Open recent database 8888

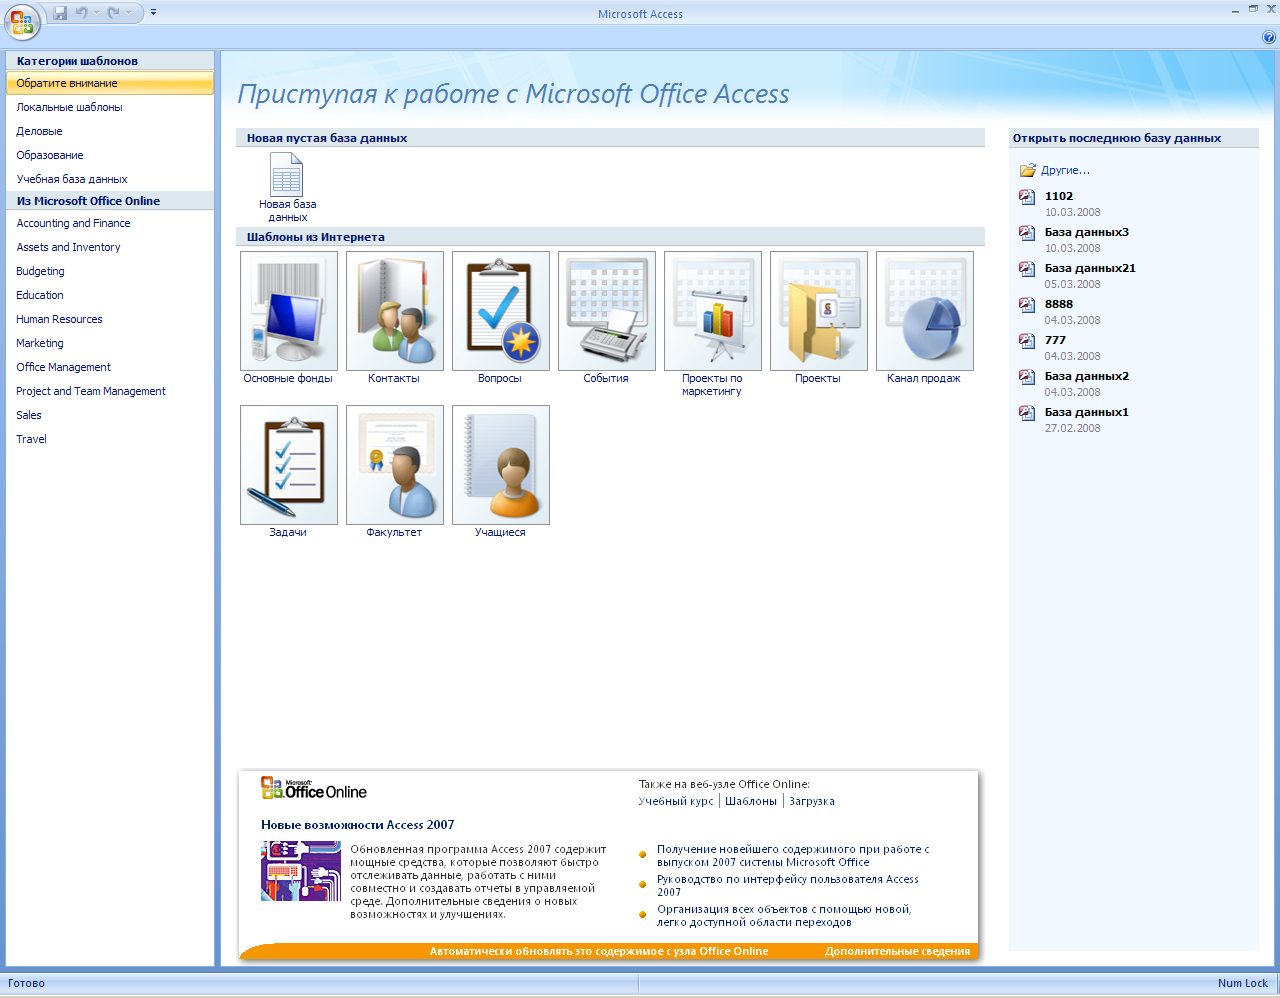[1059, 304]
